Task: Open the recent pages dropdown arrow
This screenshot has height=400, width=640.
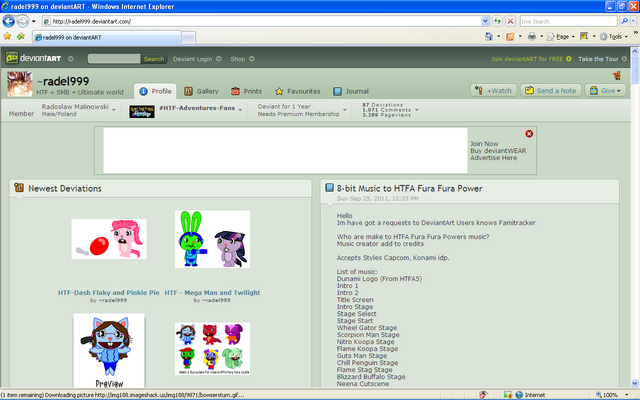Action: click(x=33, y=21)
